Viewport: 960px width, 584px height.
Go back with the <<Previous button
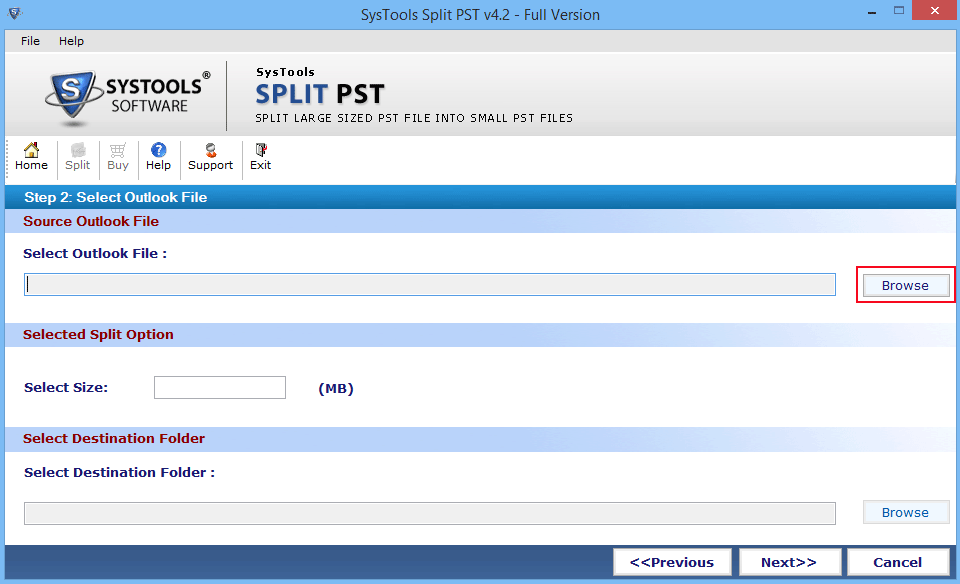(672, 562)
